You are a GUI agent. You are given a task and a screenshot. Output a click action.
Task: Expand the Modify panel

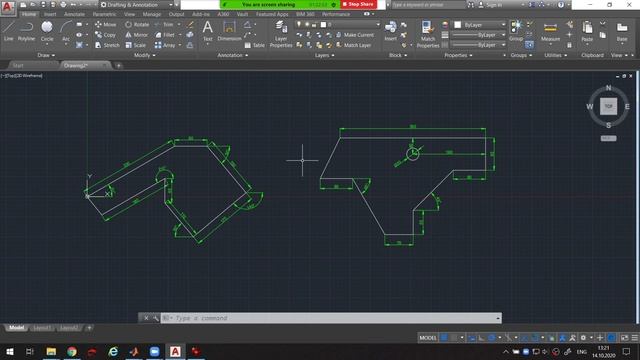pos(144,55)
